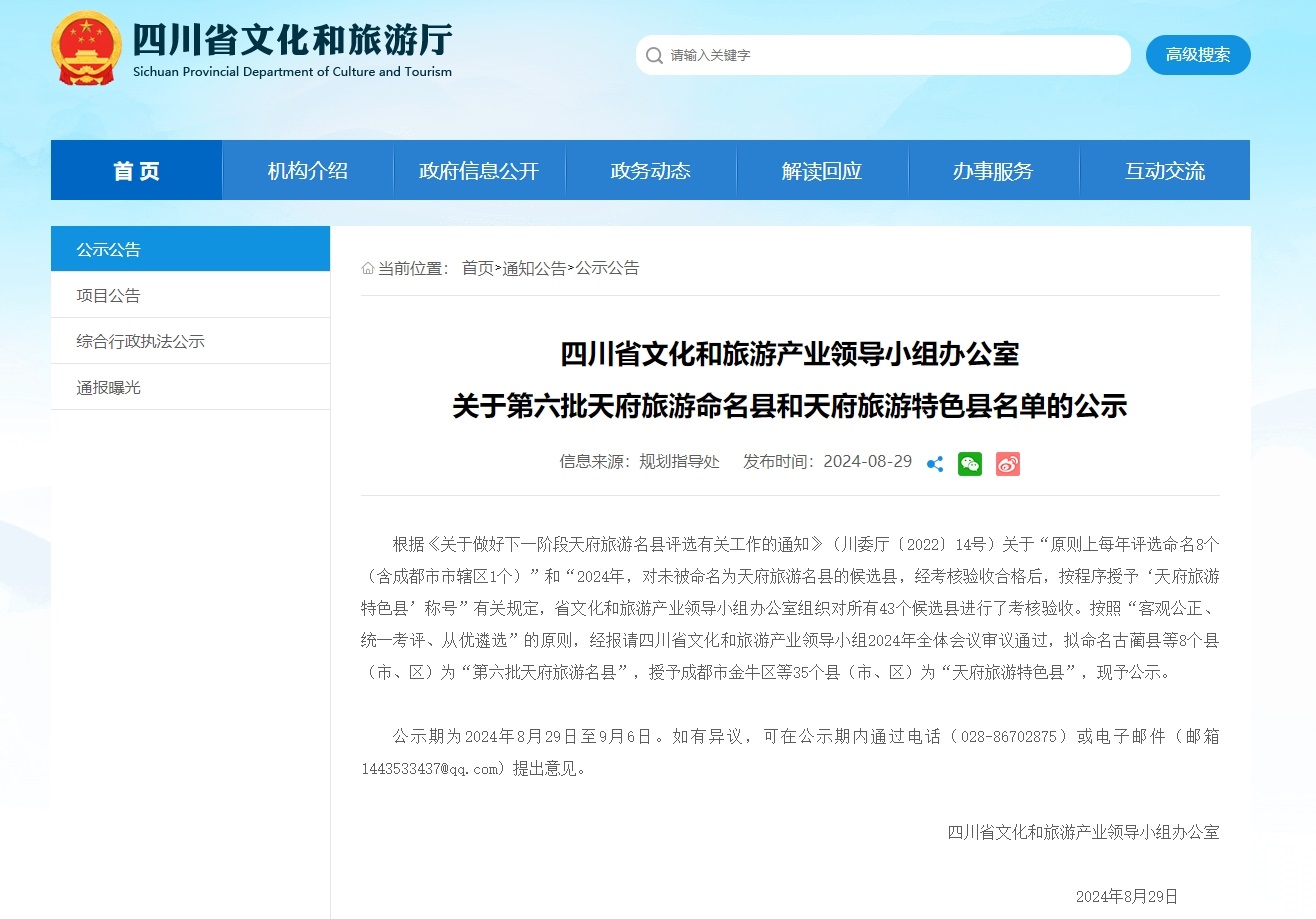Click the national emblem site logo
This screenshot has height=919, width=1316.
coord(86,46)
